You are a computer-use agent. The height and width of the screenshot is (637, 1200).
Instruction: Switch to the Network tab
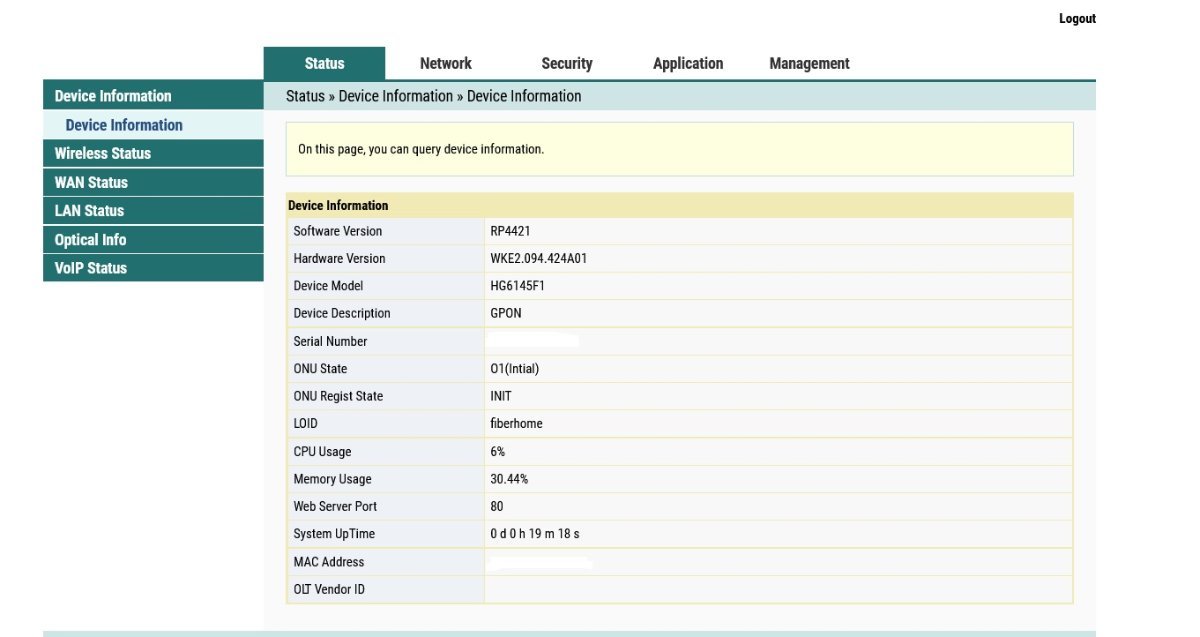445,63
